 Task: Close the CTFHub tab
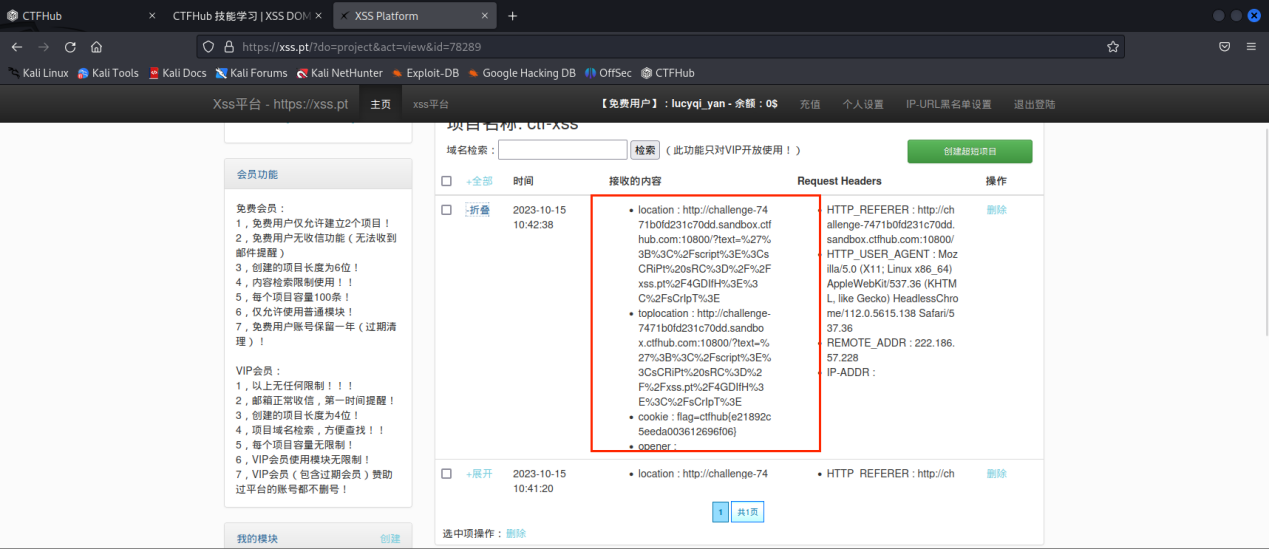[x=152, y=16]
